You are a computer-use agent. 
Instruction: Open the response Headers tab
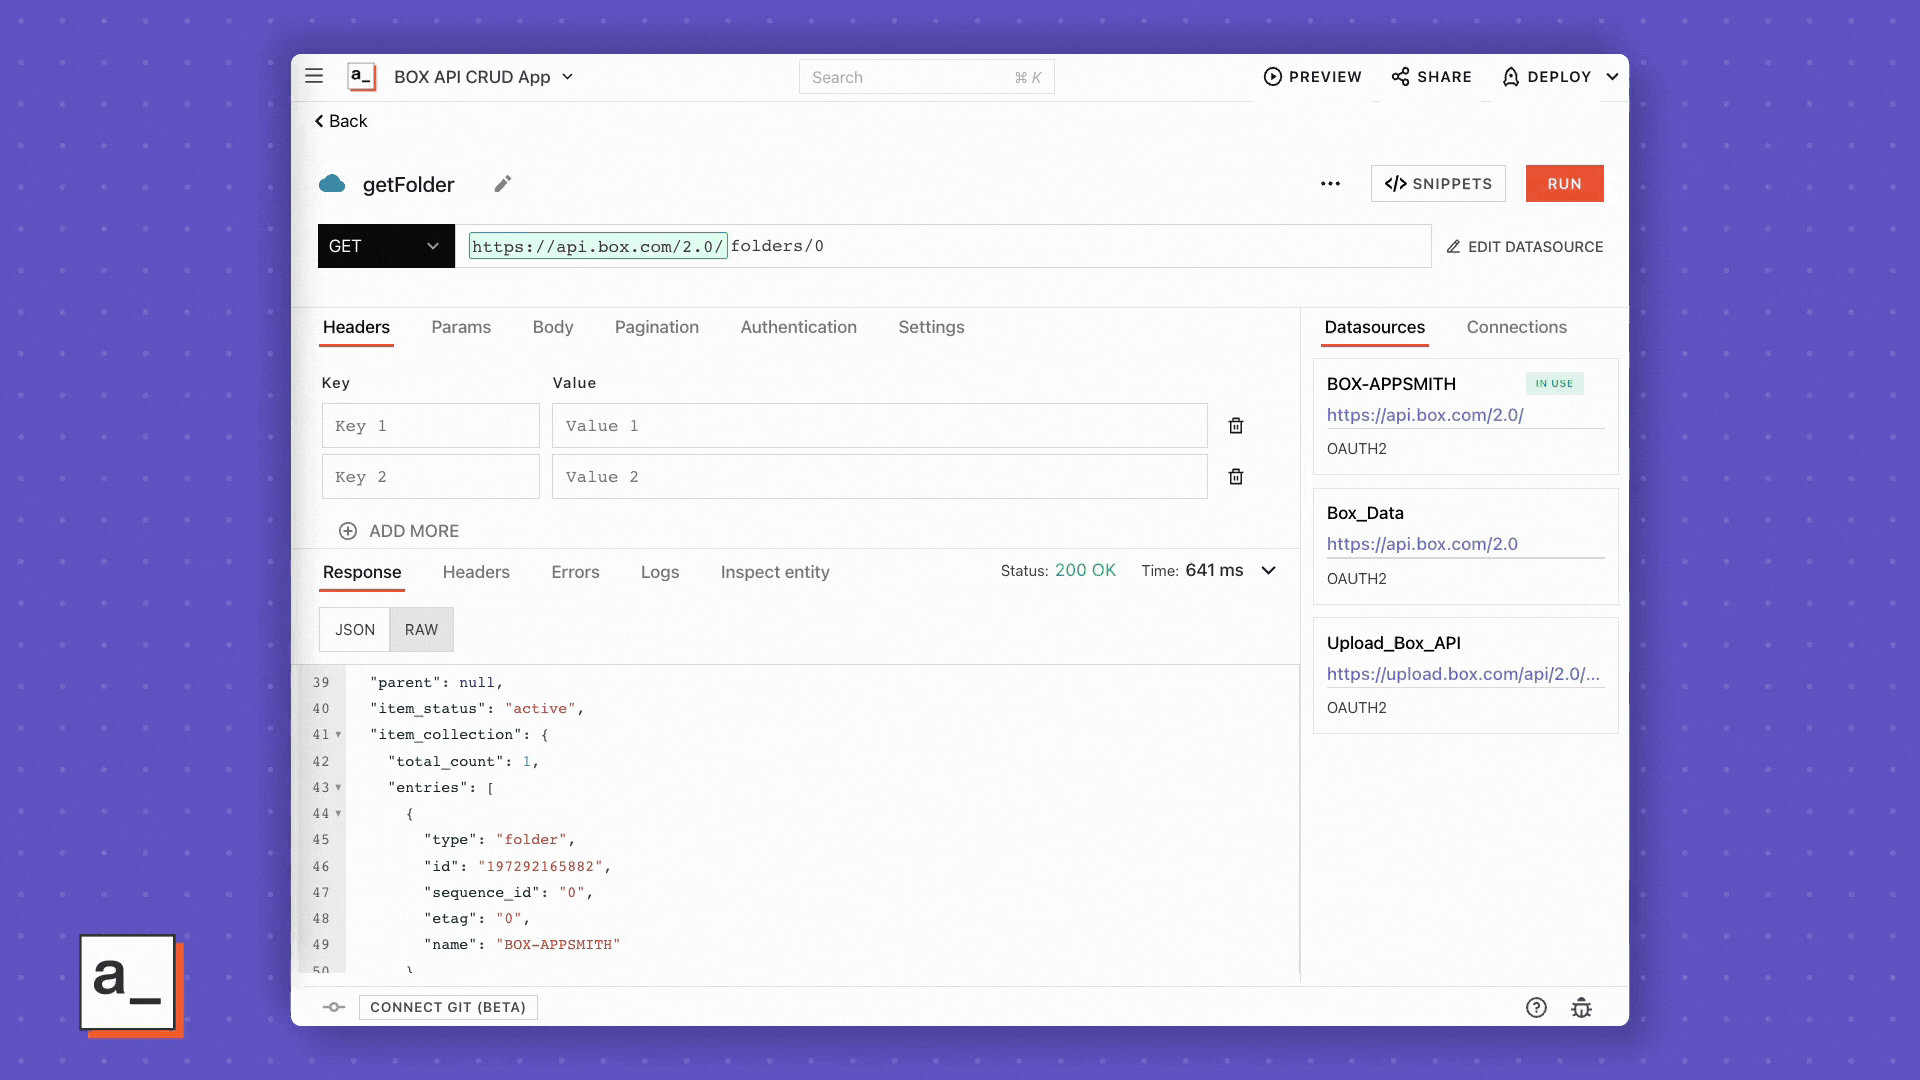(x=476, y=572)
